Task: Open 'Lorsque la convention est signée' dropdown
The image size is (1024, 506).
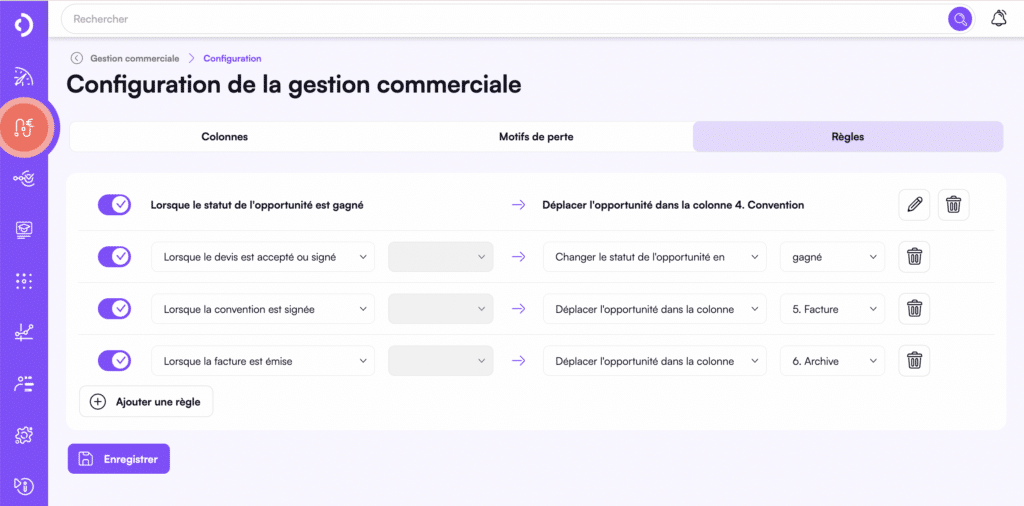Action: [x=263, y=309]
